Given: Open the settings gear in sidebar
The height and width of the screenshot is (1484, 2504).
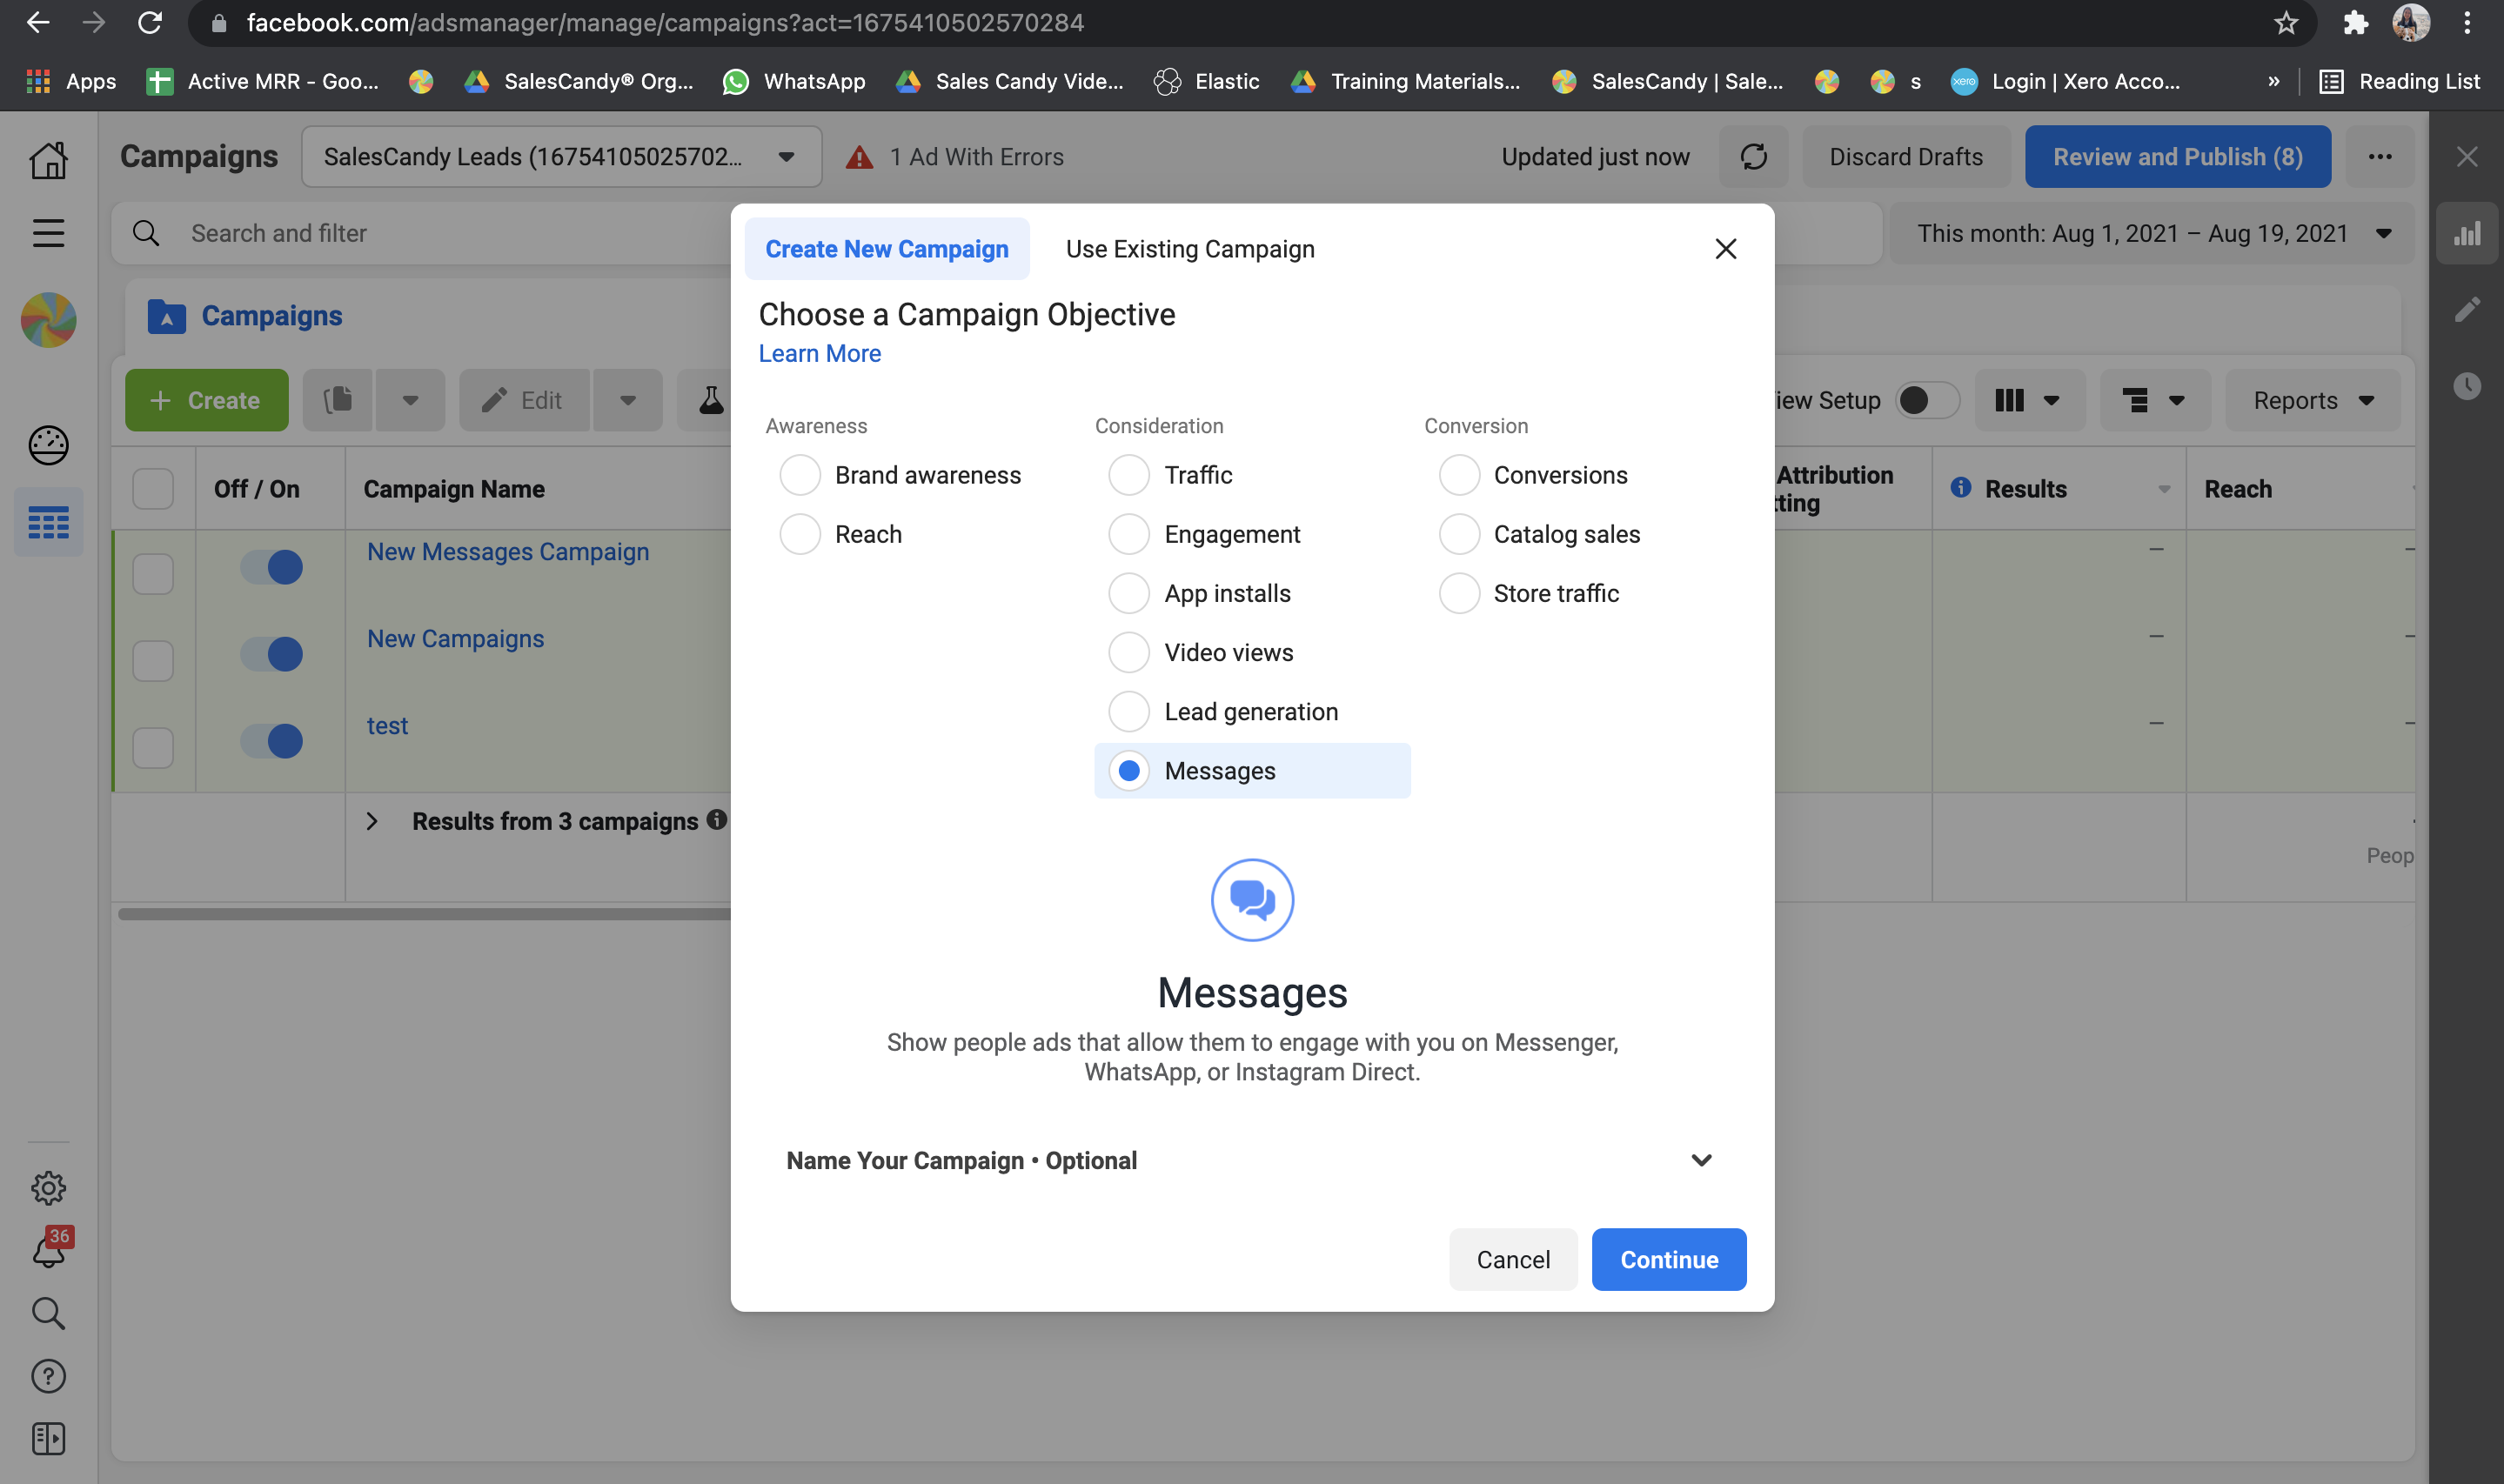Looking at the screenshot, I should pyautogui.click(x=48, y=1188).
